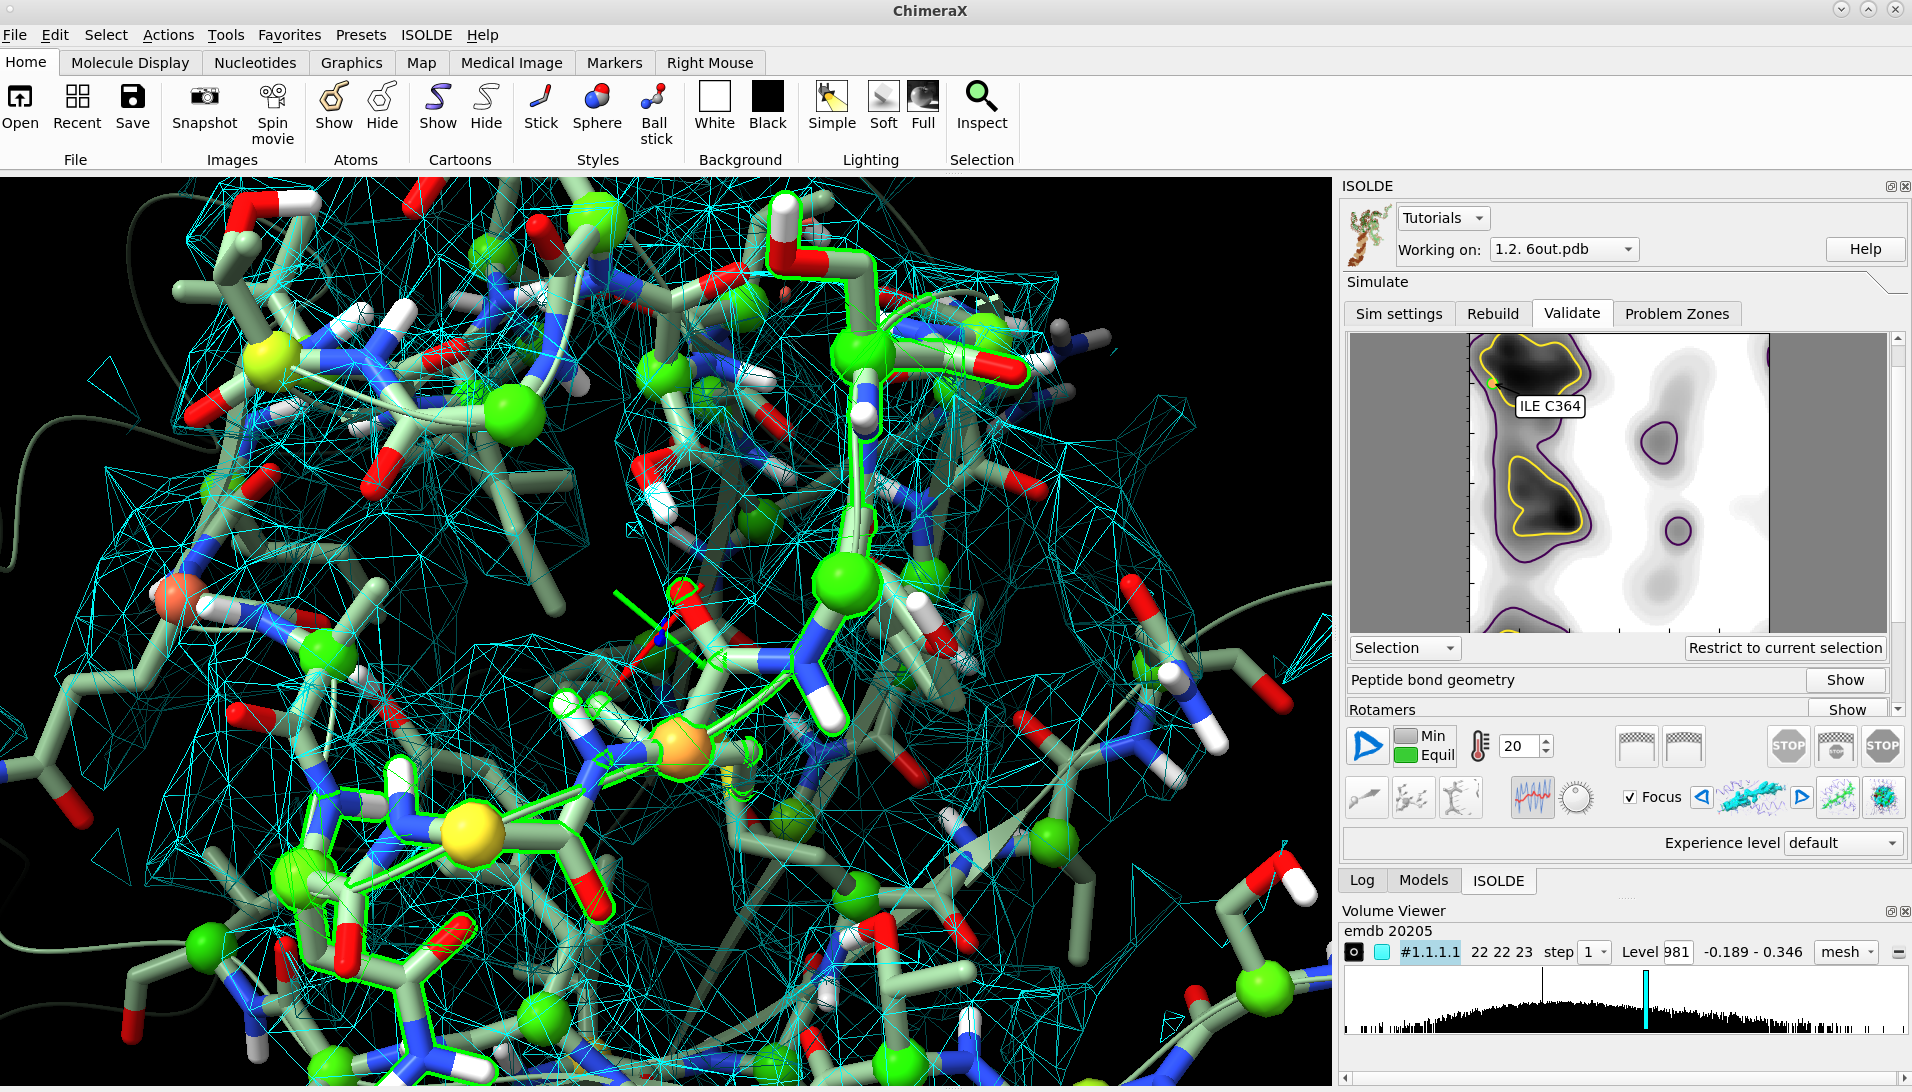Toggle the Min/Equil simulation mode switch
Screen dimensions: 1912x1092
(1406, 746)
